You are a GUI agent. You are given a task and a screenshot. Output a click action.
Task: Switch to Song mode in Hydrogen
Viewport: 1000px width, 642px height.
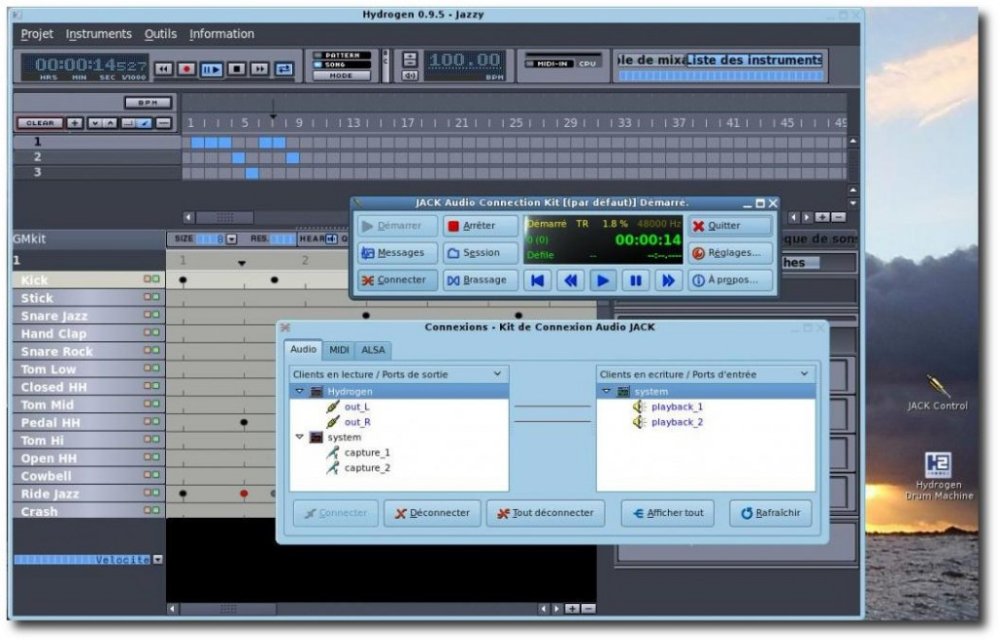pos(341,64)
